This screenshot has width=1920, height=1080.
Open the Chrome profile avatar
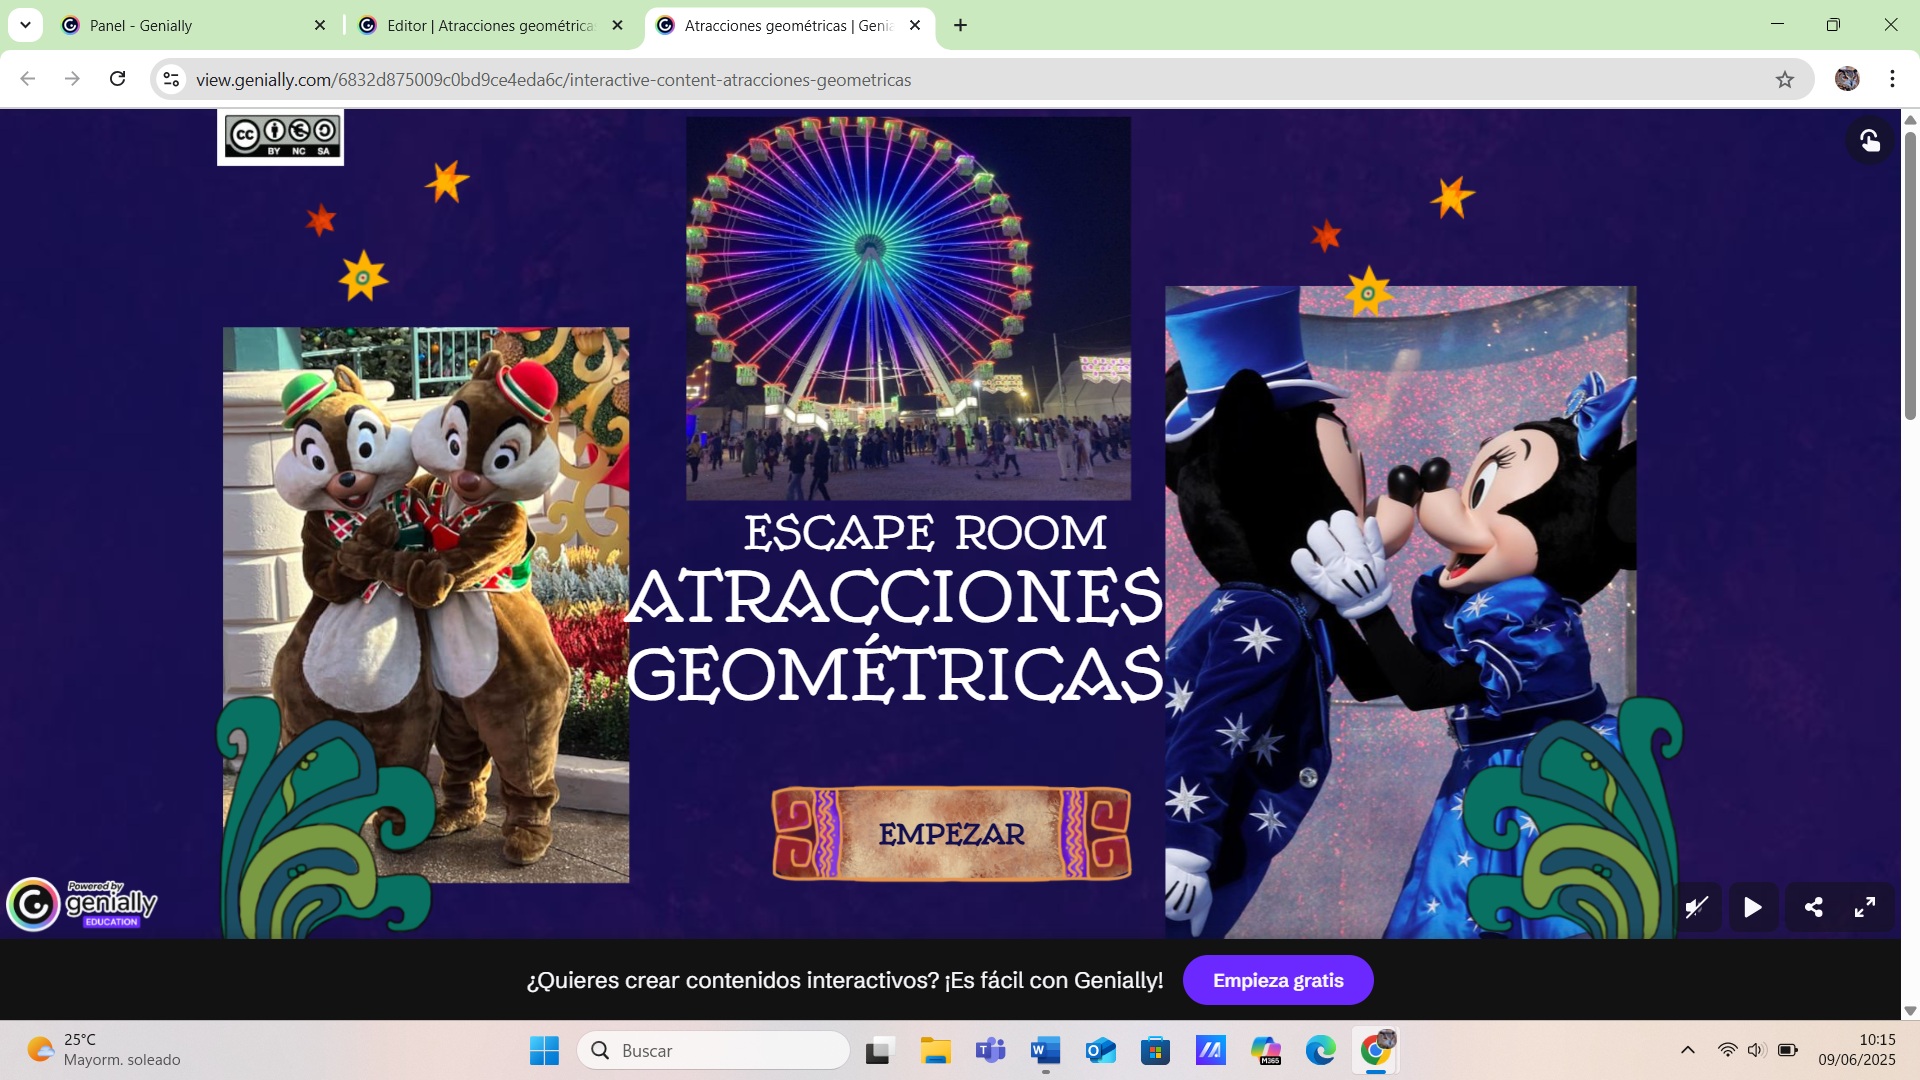1847,79
